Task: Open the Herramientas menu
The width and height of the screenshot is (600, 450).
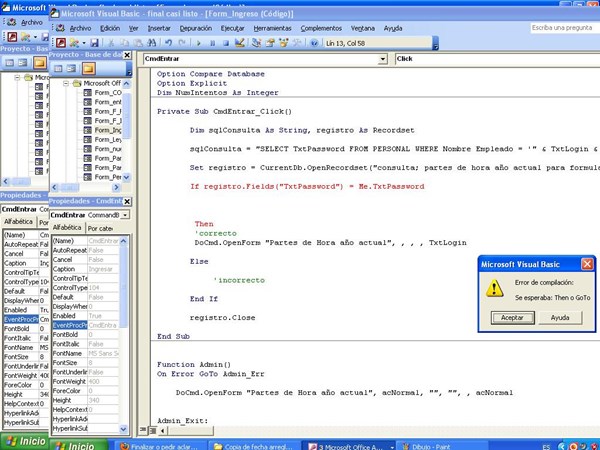Action: (273, 28)
